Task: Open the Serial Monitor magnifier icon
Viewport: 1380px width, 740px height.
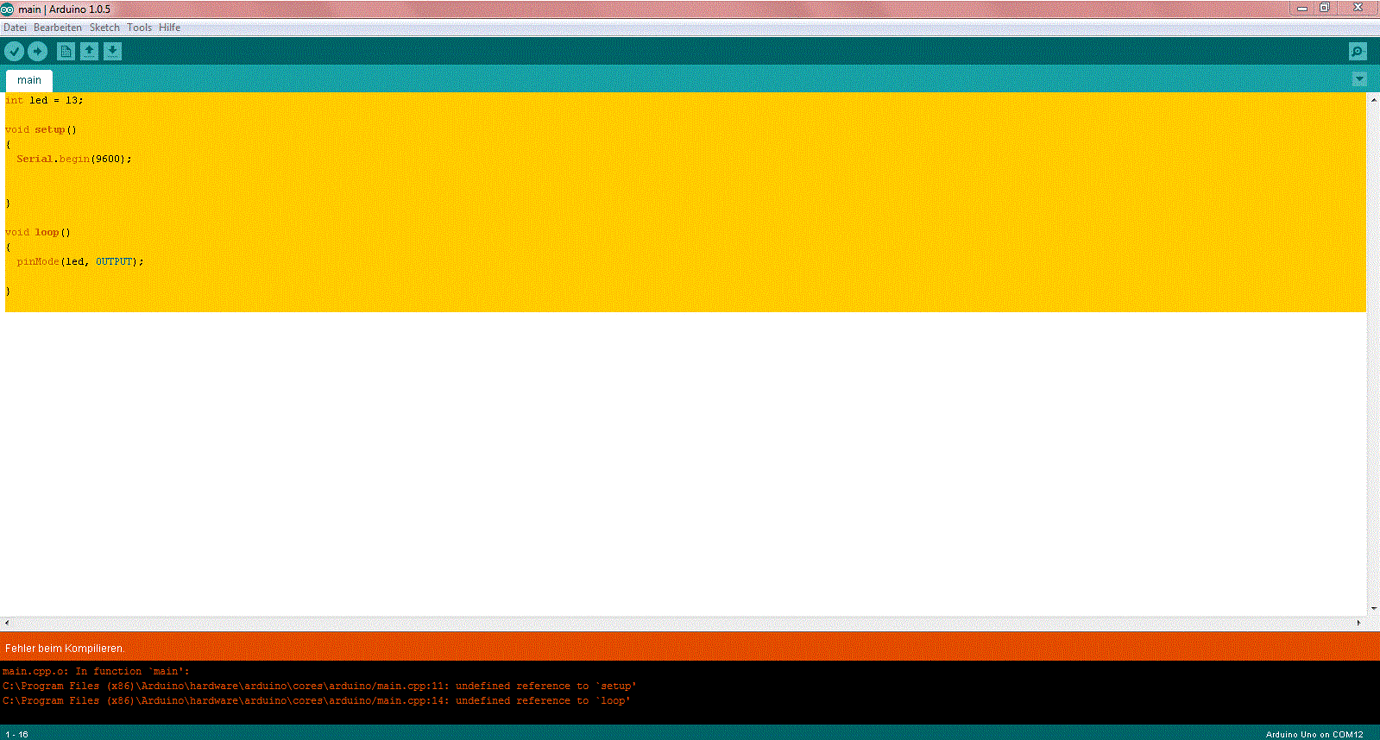Action: (1357, 50)
